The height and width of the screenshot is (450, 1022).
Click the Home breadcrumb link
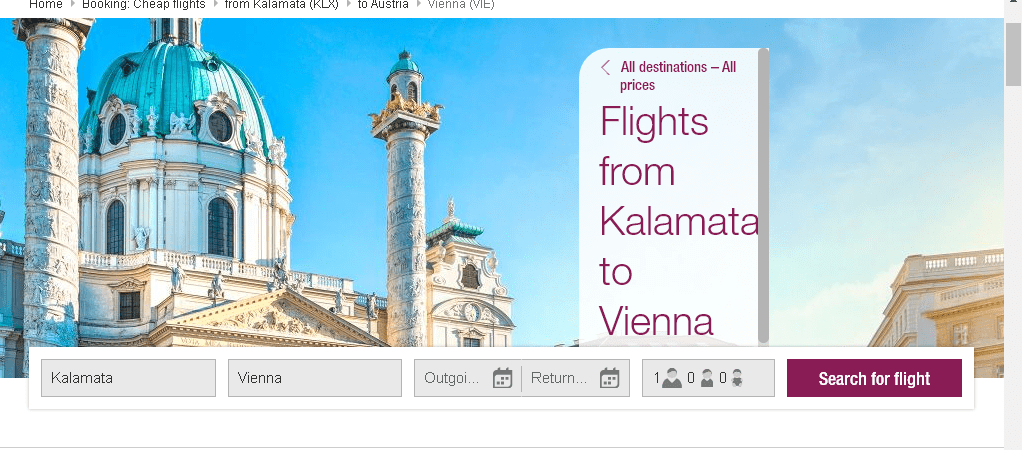coord(46,5)
